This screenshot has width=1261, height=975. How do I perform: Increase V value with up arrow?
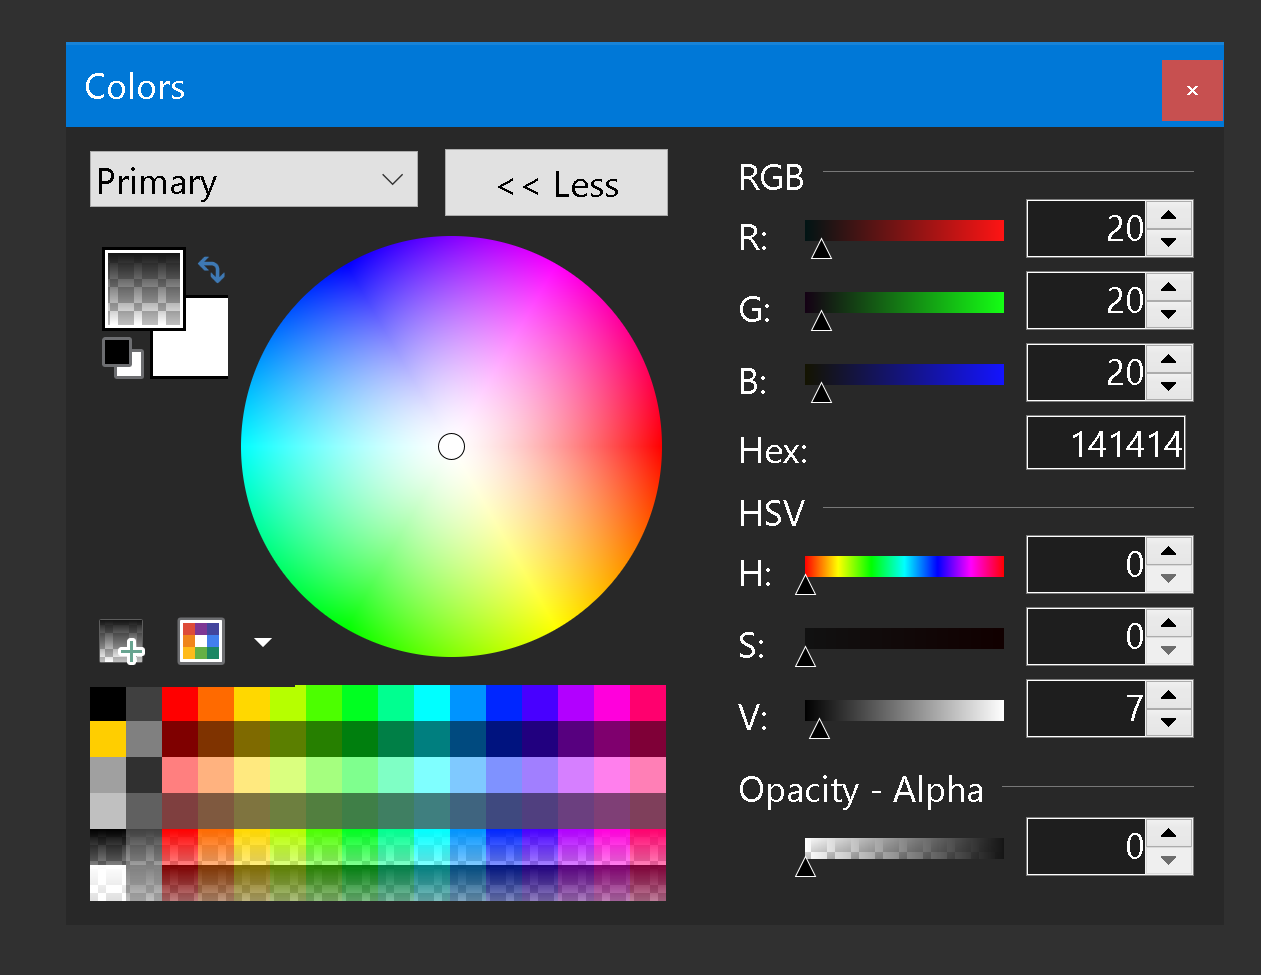(1169, 695)
